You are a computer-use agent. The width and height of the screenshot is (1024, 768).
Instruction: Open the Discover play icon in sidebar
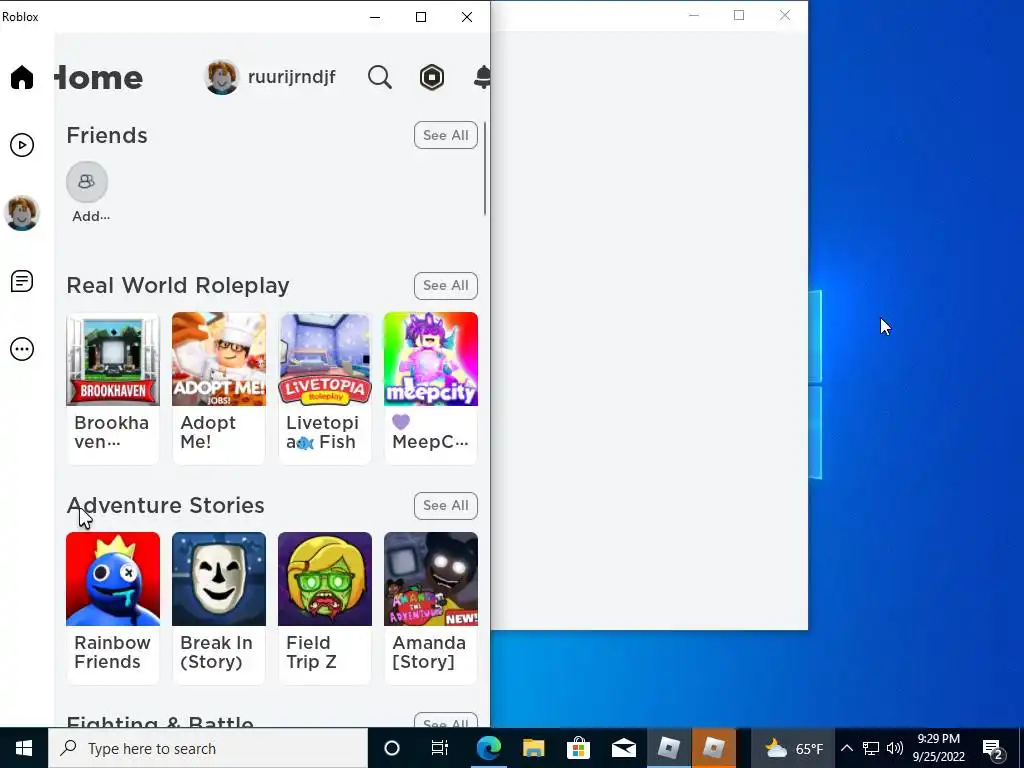pyautogui.click(x=22, y=145)
